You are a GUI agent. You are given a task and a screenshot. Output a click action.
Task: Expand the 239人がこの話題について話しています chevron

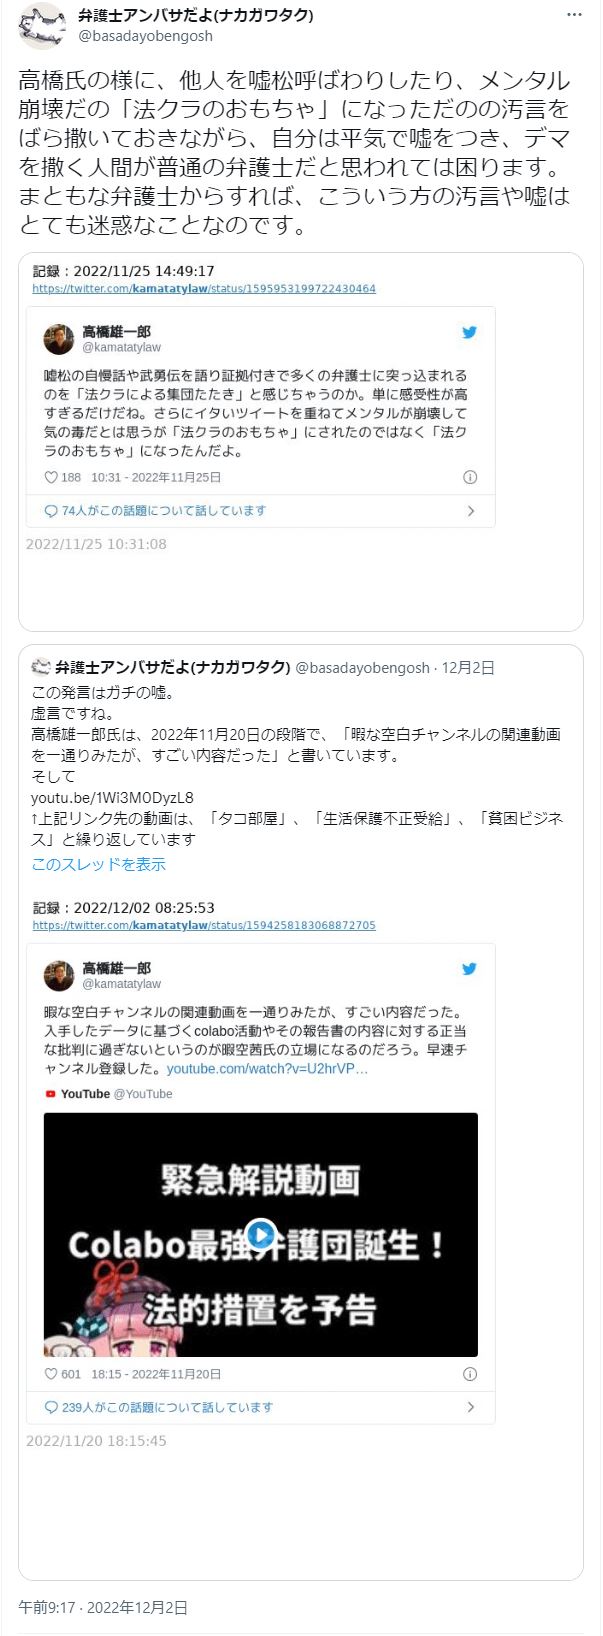[471, 1407]
